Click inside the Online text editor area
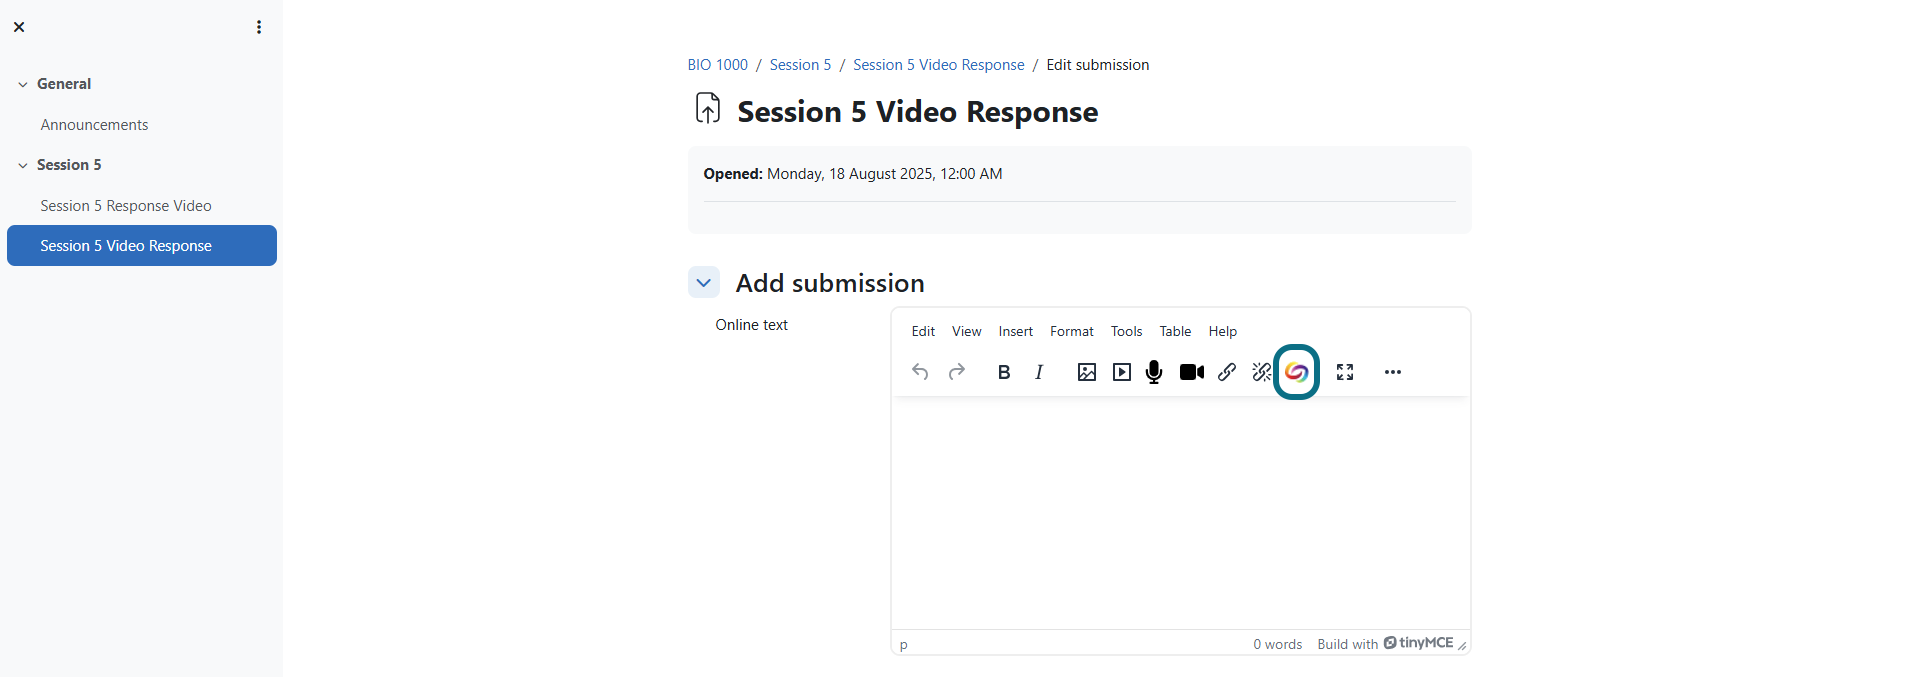 tap(1181, 513)
